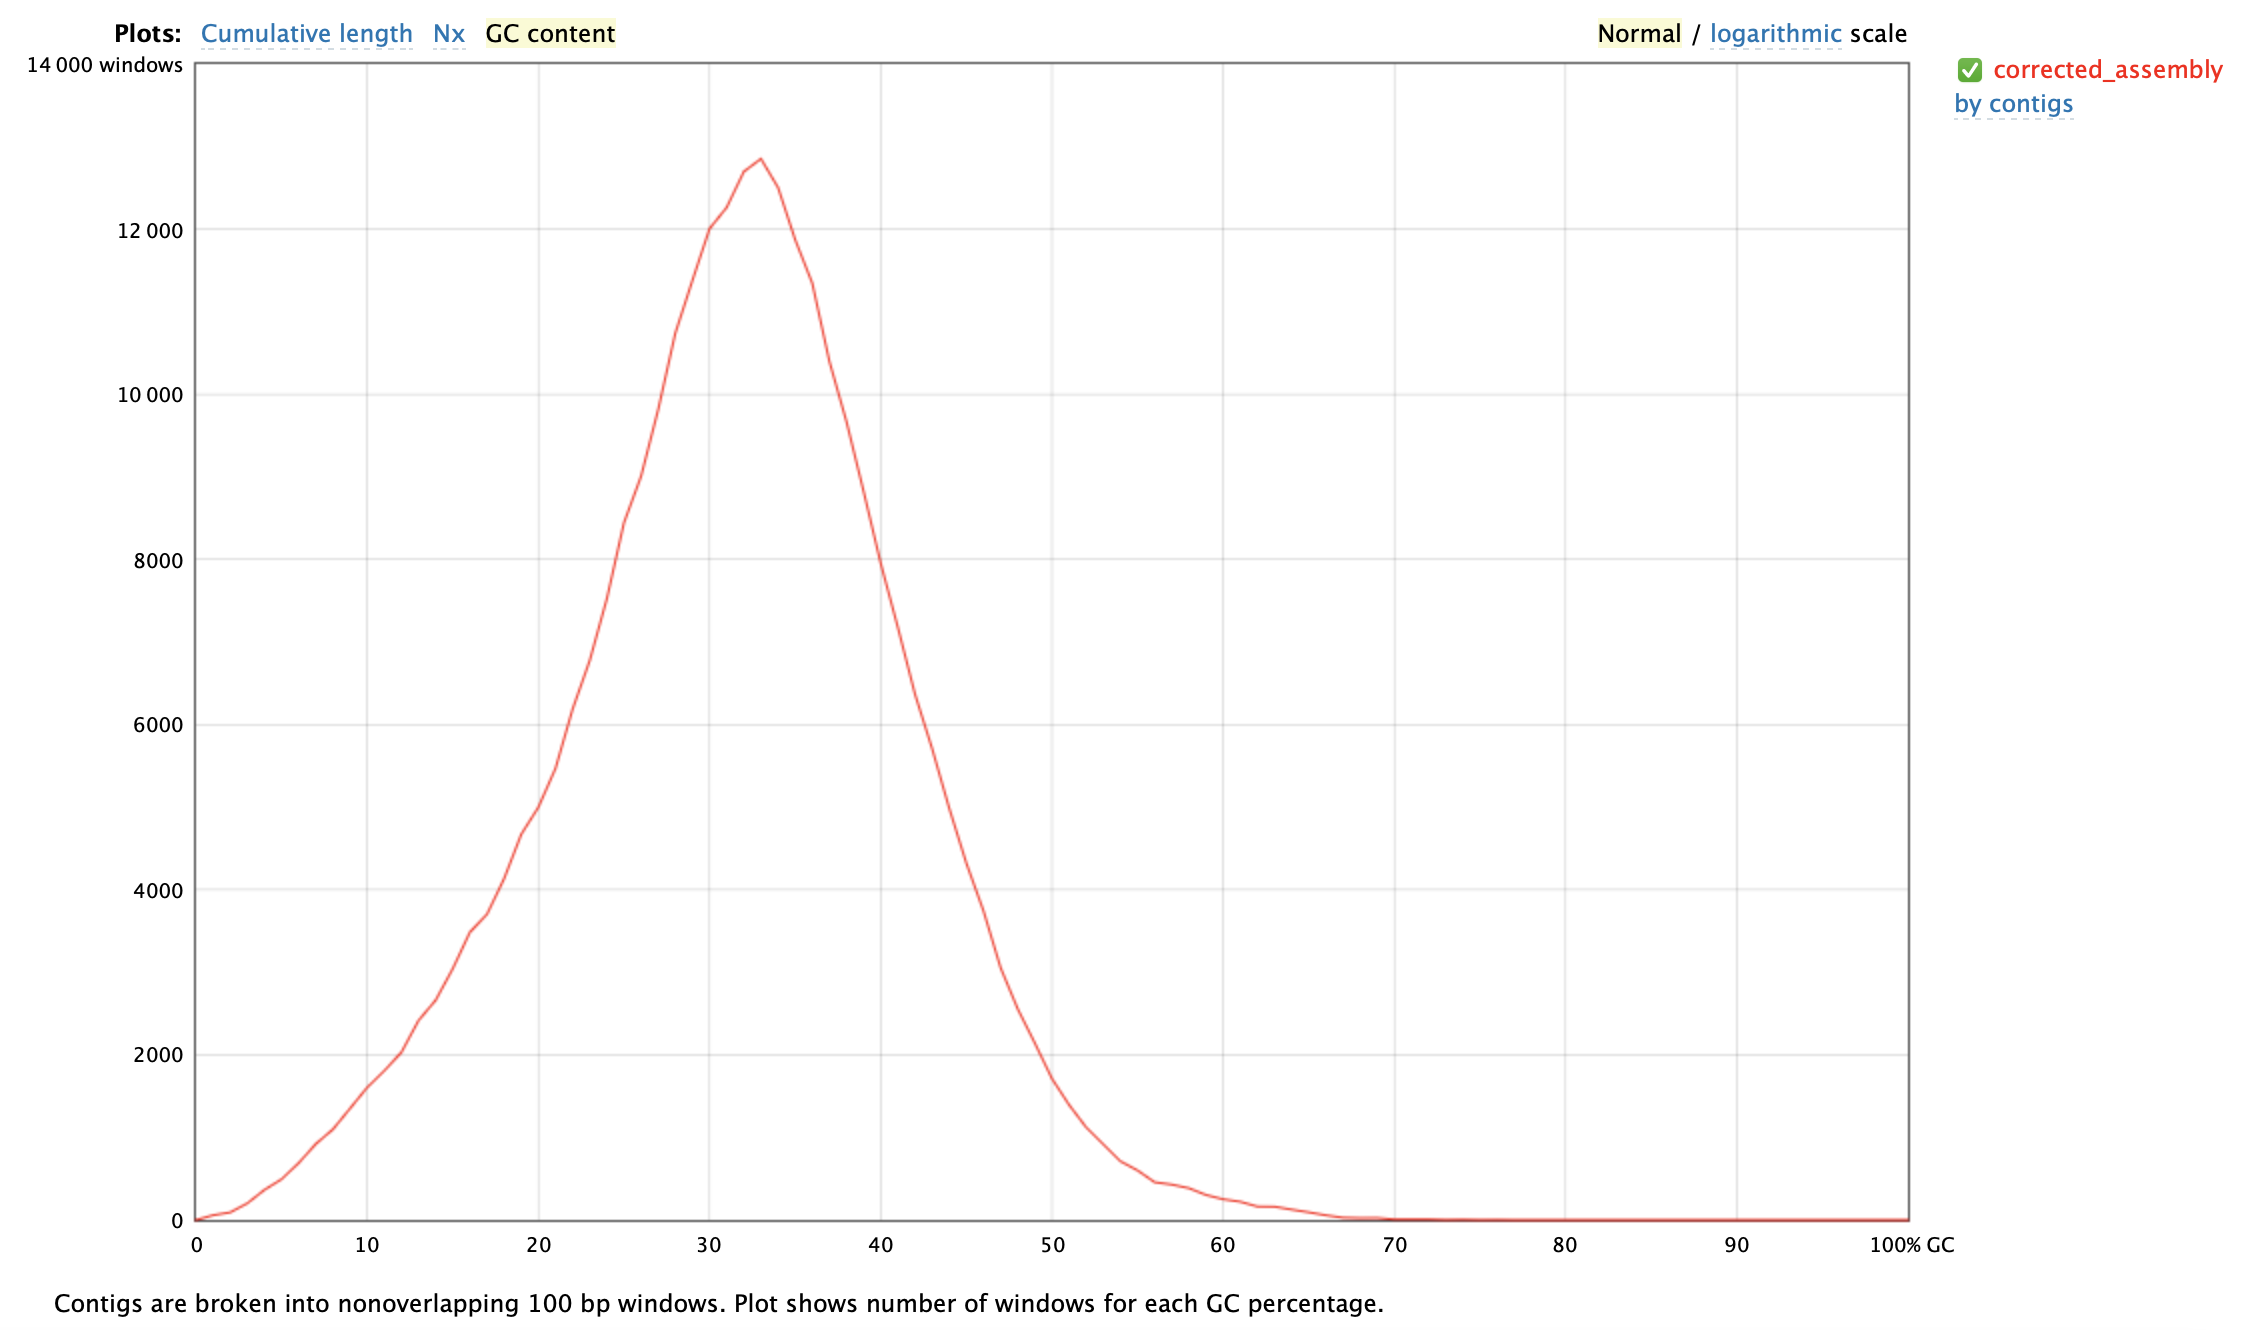Click the corrected_assembly legend label
Image resolution: width=2244 pixels, height=1330 pixels.
pos(2108,70)
